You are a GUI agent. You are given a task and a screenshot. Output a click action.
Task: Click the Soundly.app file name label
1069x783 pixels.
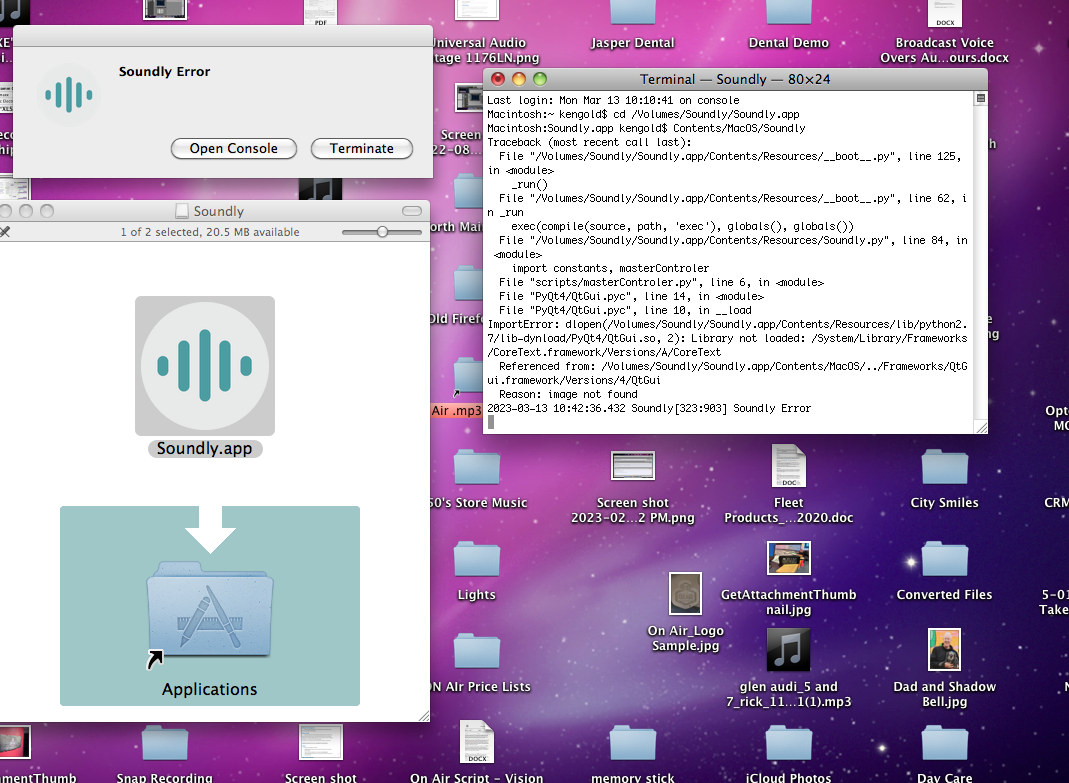205,448
